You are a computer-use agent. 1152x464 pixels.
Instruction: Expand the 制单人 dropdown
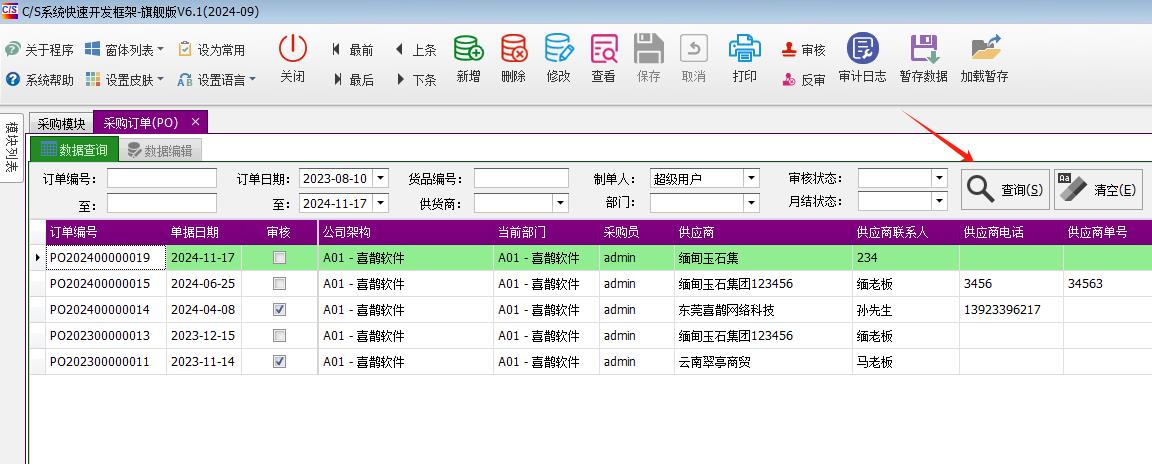coord(751,179)
